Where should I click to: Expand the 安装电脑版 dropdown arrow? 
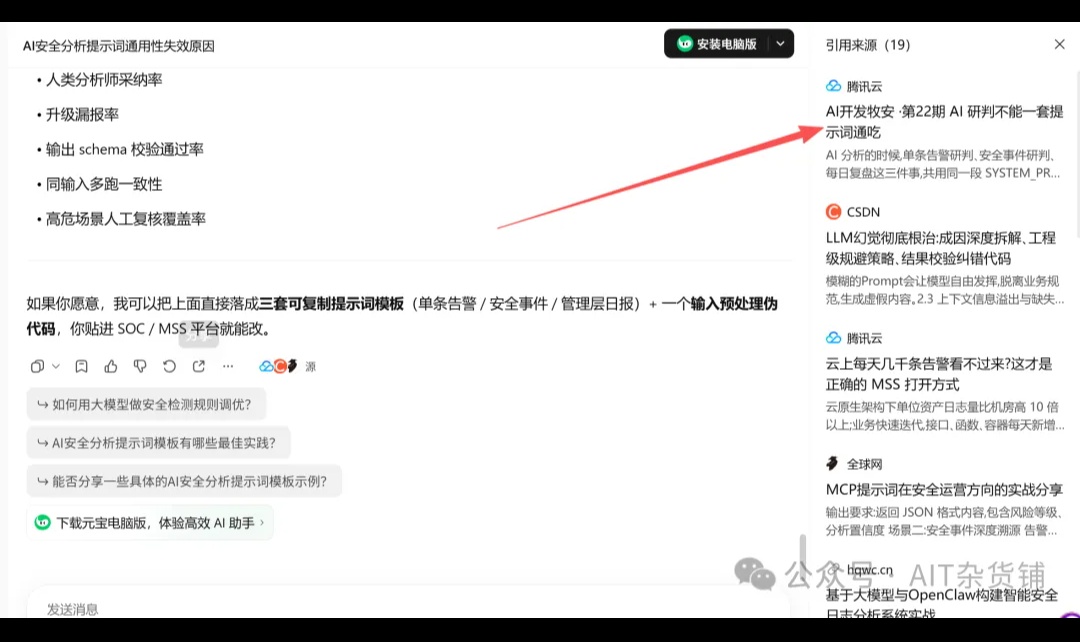[780, 44]
